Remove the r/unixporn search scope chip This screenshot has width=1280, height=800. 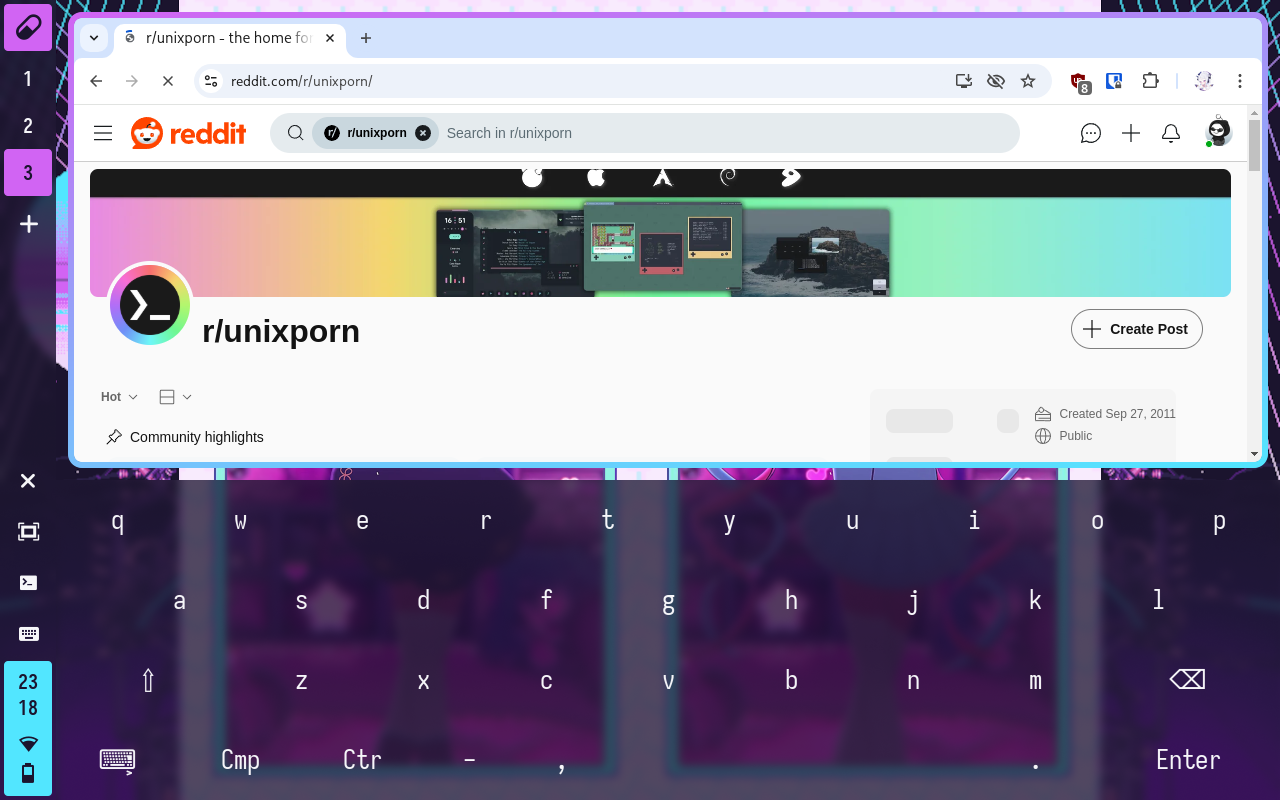click(x=423, y=133)
